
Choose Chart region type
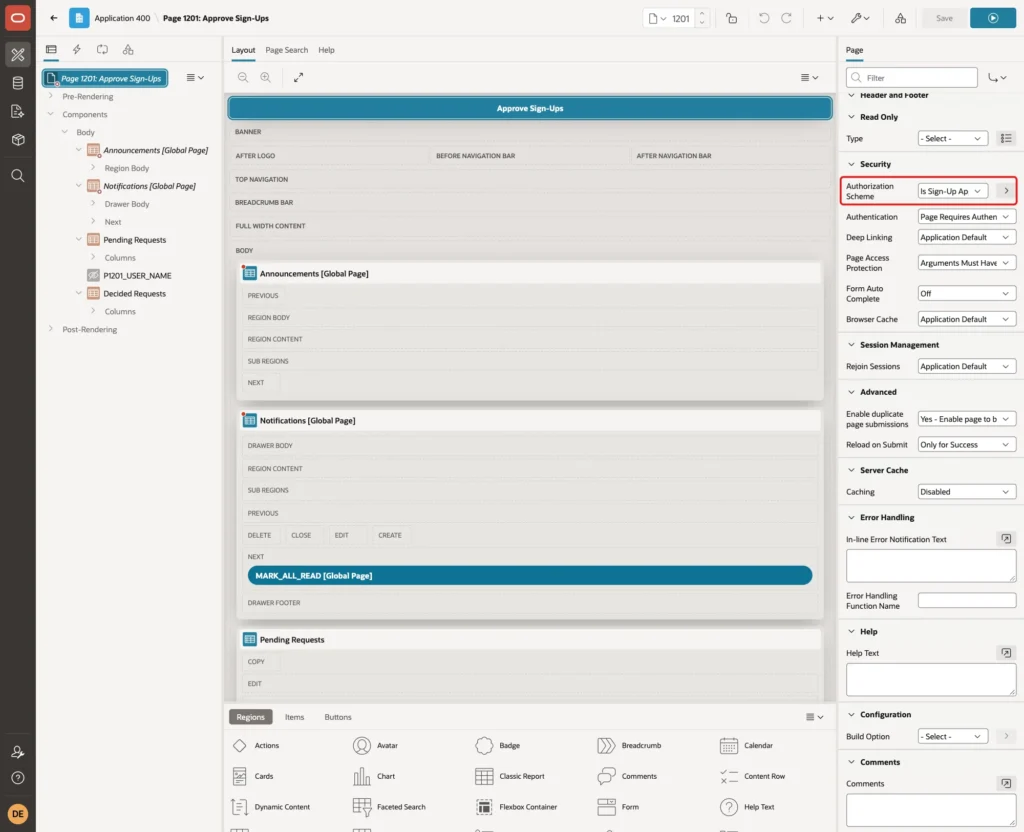[x=374, y=776]
